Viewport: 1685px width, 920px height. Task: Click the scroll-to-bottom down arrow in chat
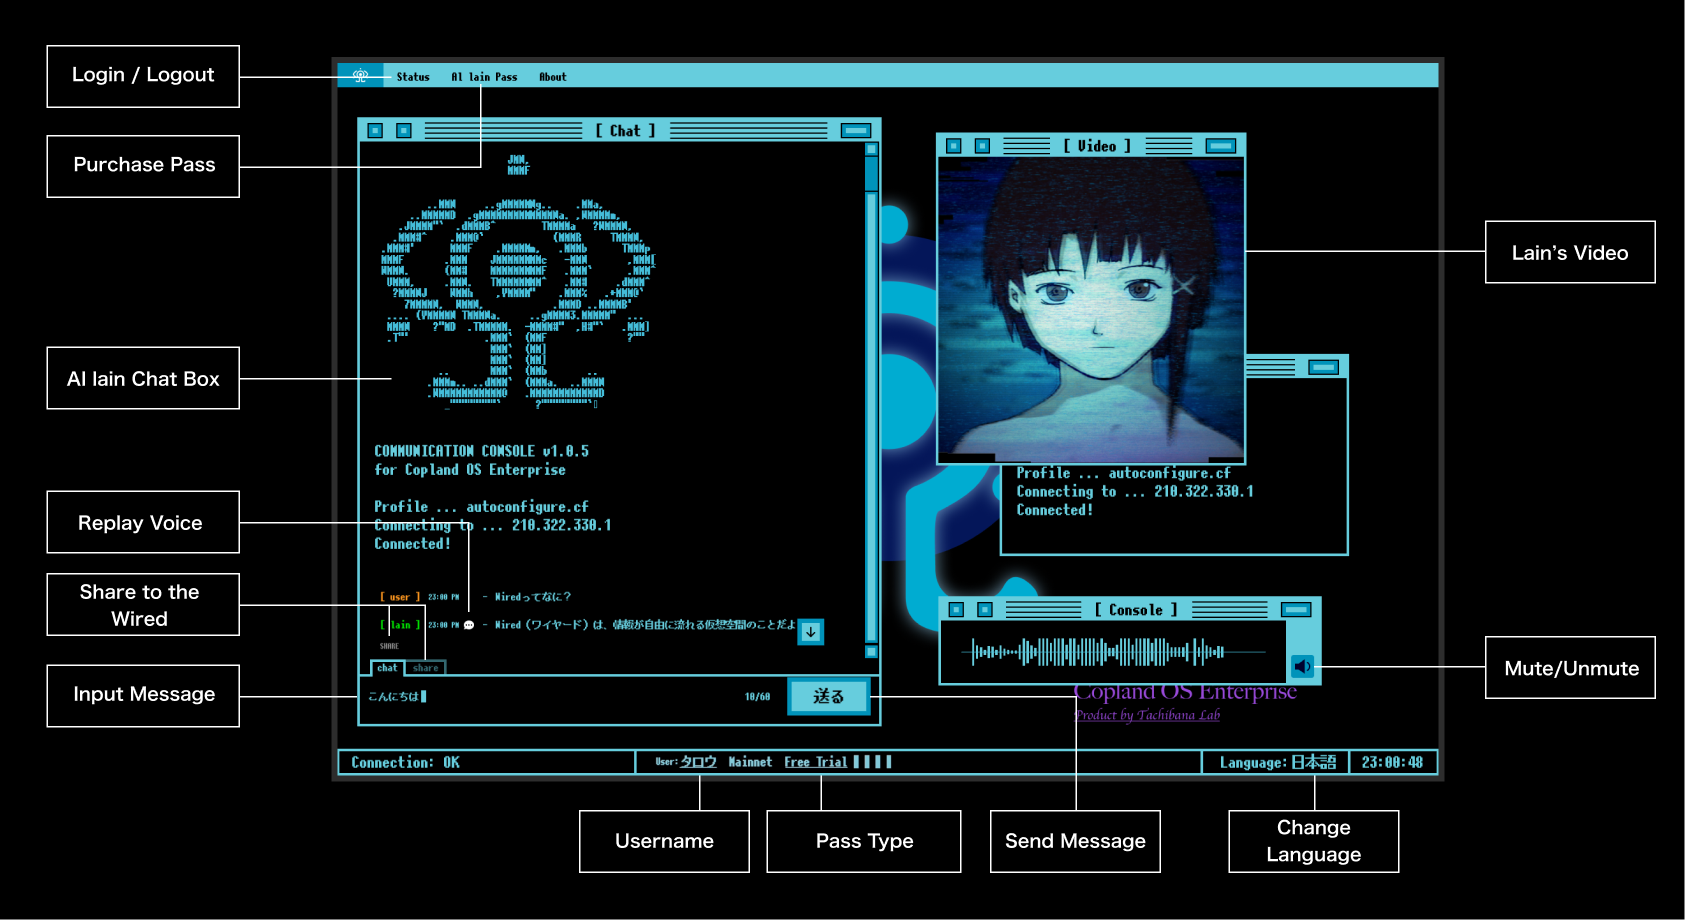tap(811, 632)
